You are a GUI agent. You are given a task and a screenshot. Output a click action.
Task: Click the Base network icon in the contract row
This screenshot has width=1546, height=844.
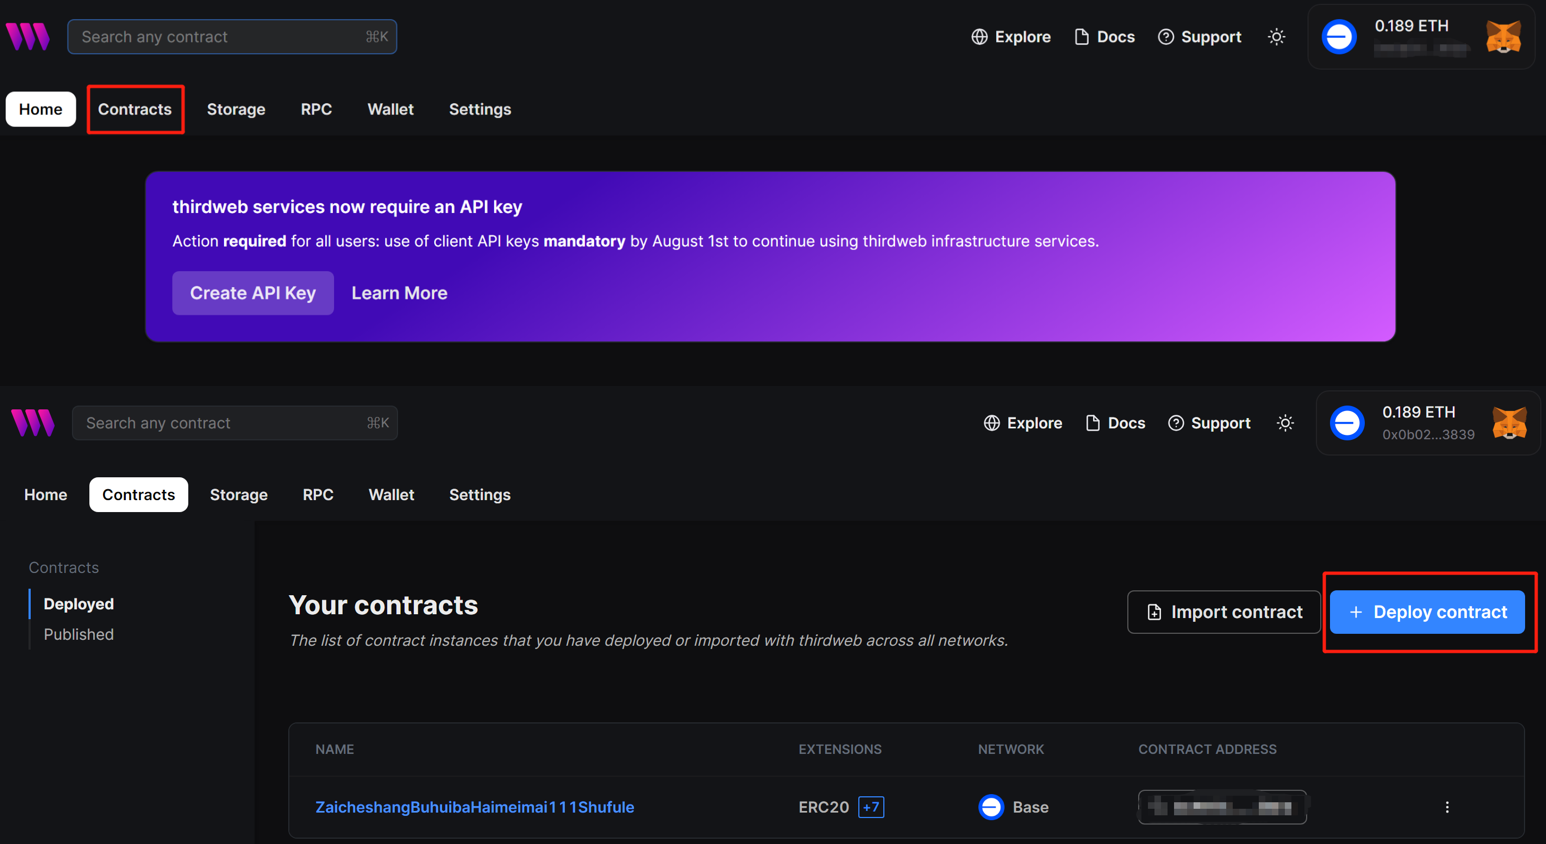(990, 807)
